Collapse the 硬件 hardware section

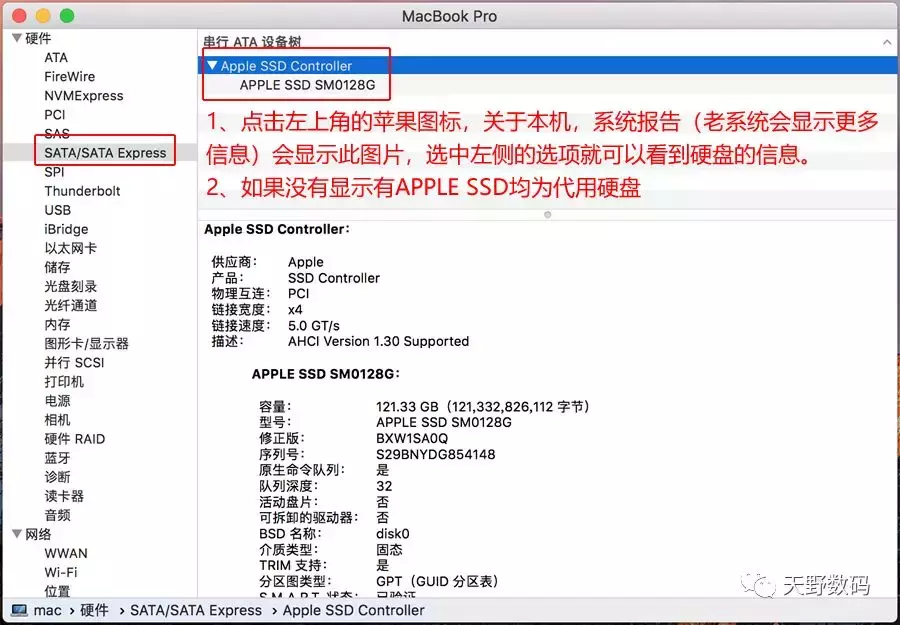pyautogui.click(x=17, y=38)
